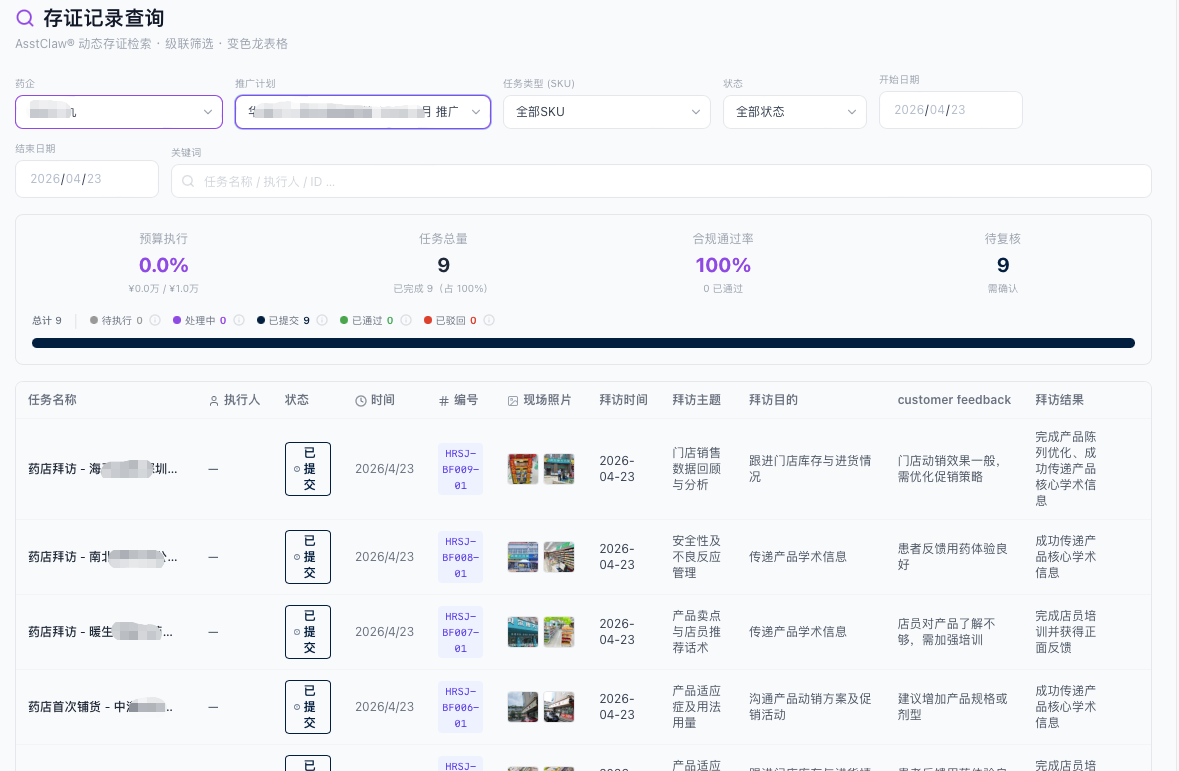This screenshot has height=771, width=1179.
Task: Click cell 患者反馈用药体验良好
Action: point(953,557)
